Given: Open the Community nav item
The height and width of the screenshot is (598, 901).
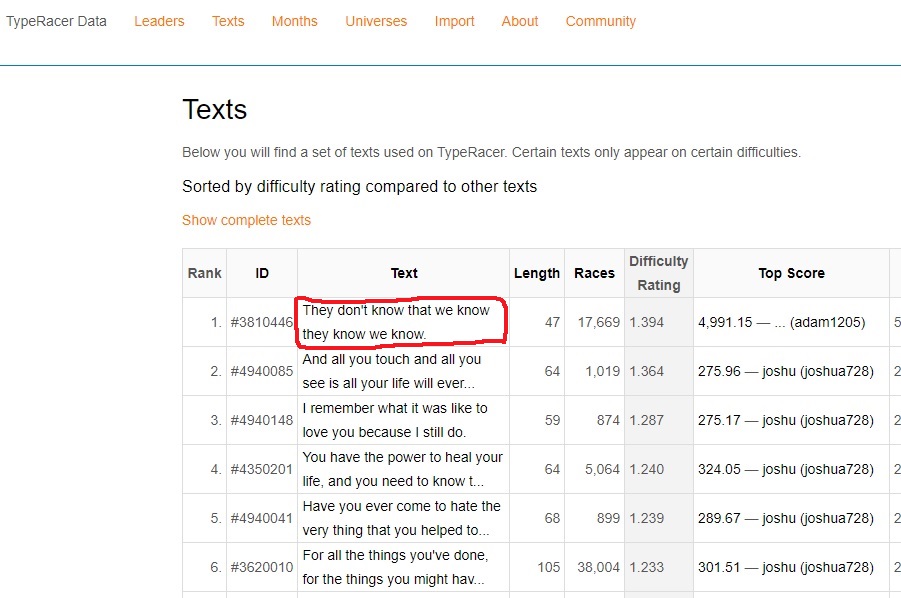Looking at the screenshot, I should point(600,21).
